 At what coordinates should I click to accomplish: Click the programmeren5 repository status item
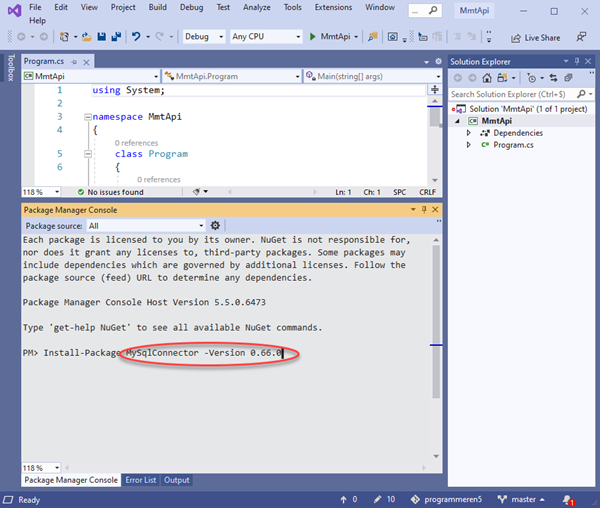(446, 499)
